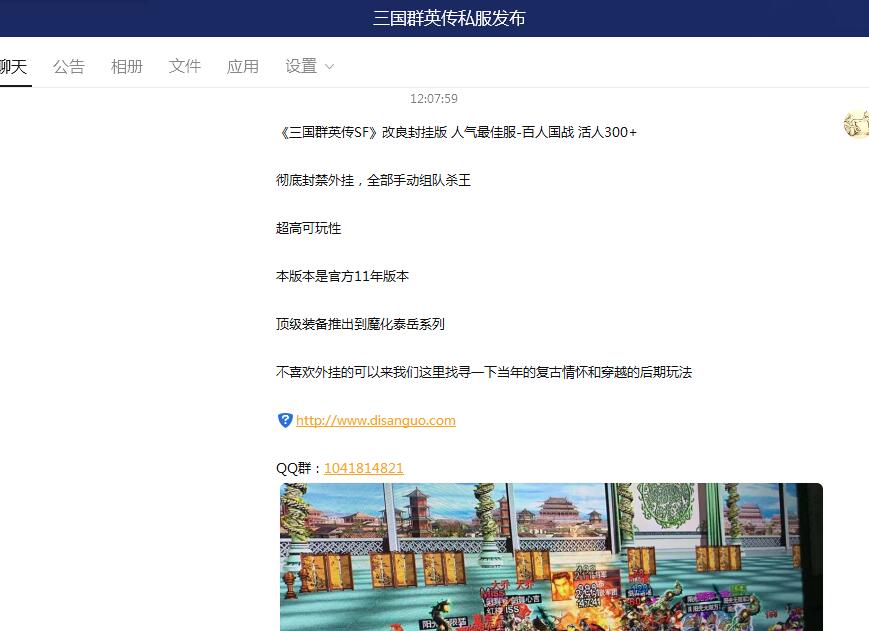This screenshot has width=869, height=631.
Task: Click the QQ group number 1041814821
Action: tap(364, 469)
